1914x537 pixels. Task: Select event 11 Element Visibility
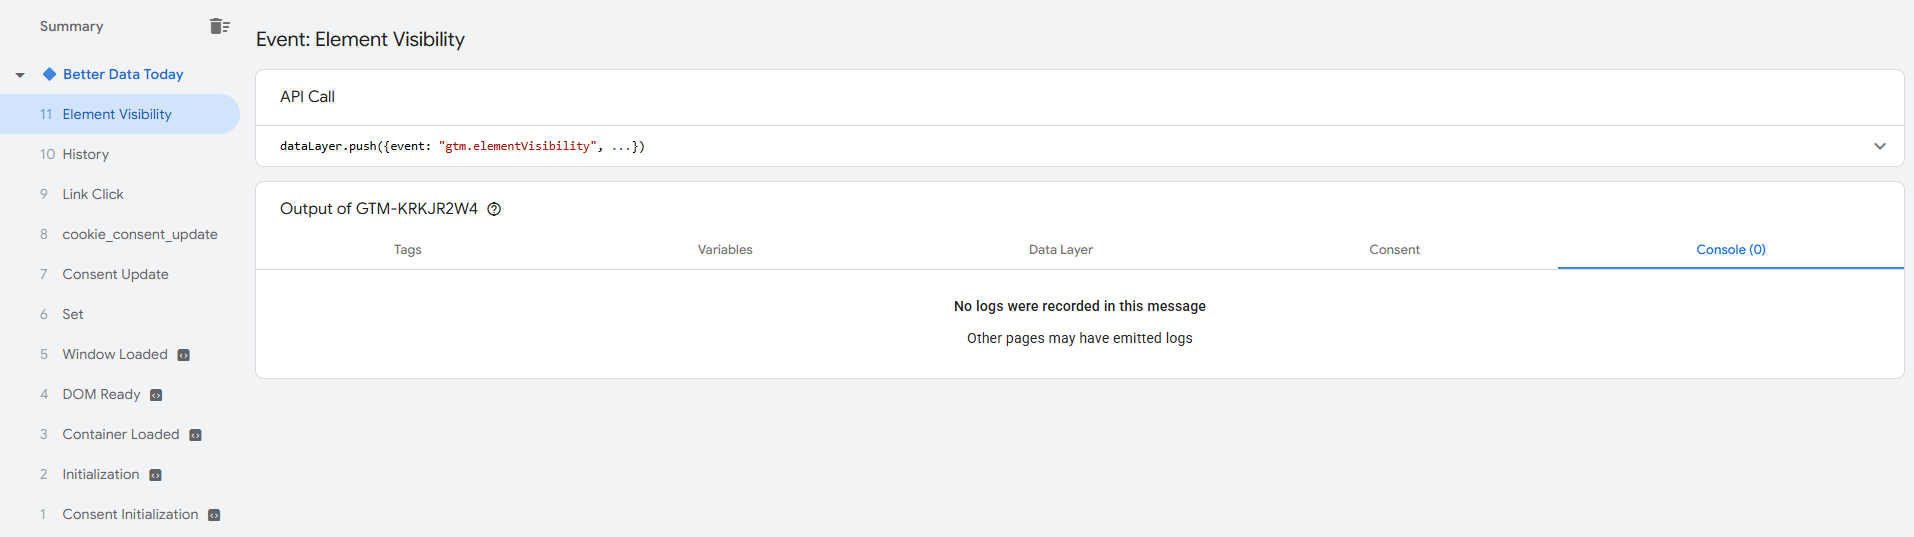click(x=120, y=114)
